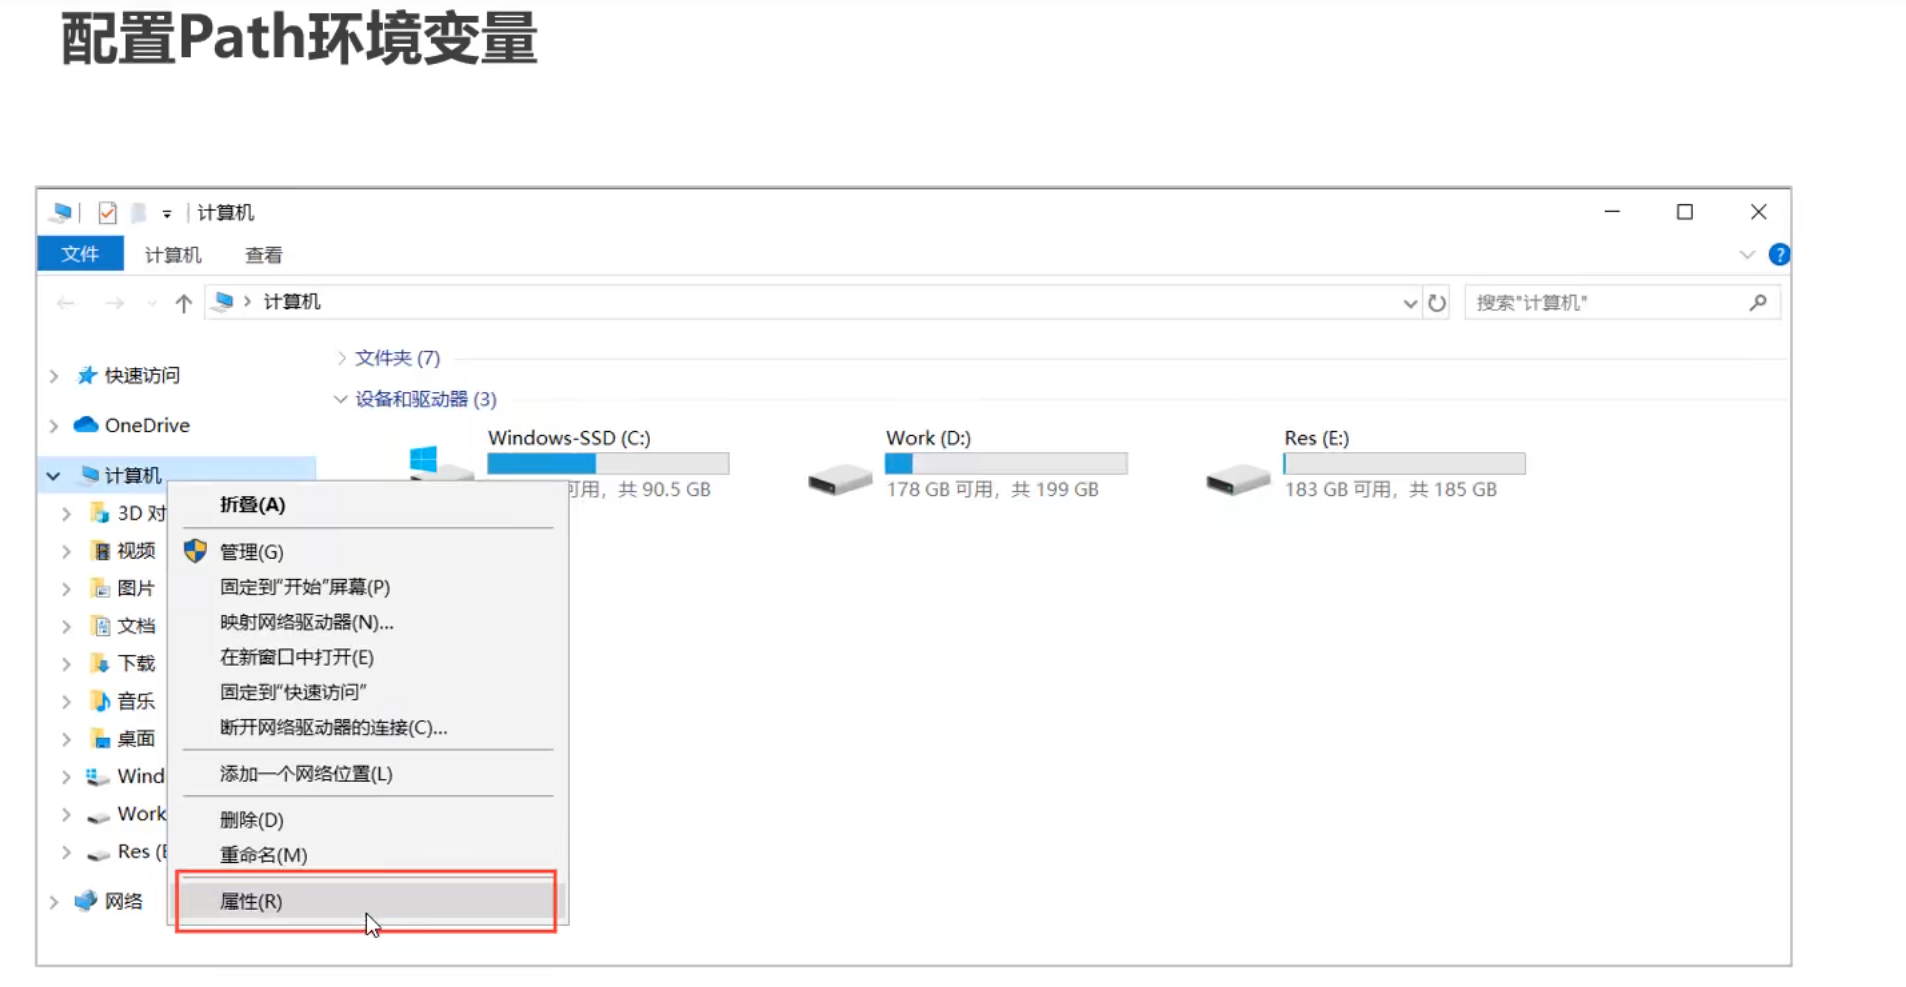Collapse the 设备和驱动器 (3) group
The height and width of the screenshot is (987, 1906).
coord(341,399)
